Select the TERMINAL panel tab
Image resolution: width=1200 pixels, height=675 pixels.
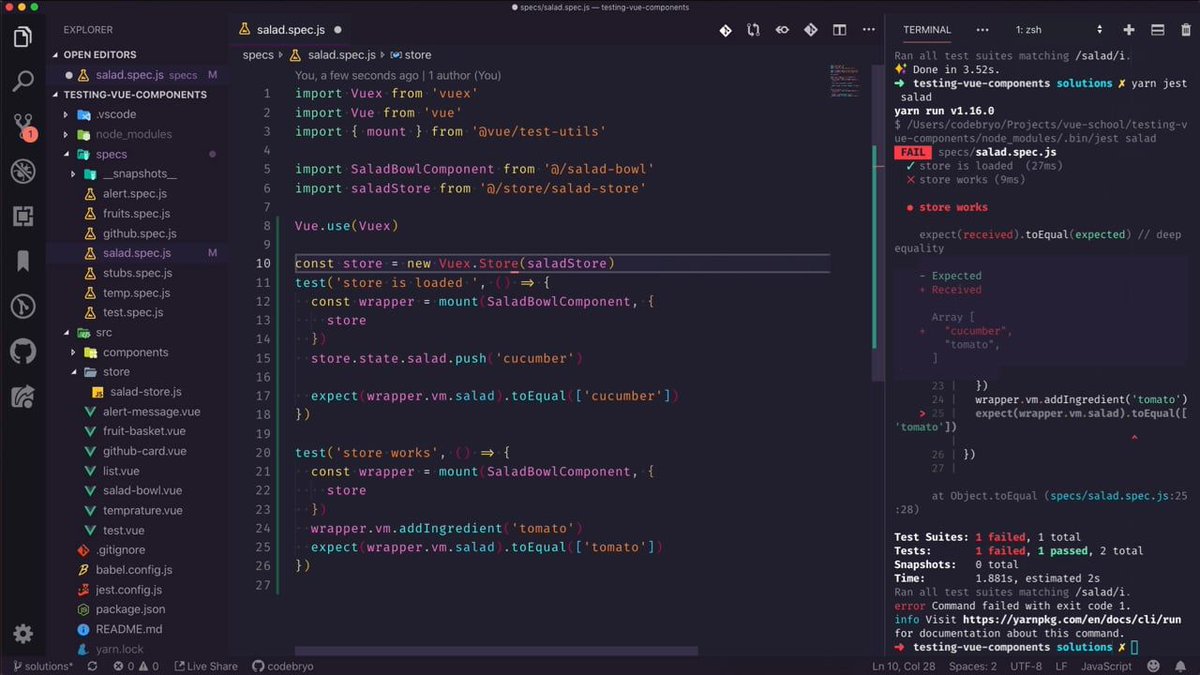tap(927, 30)
